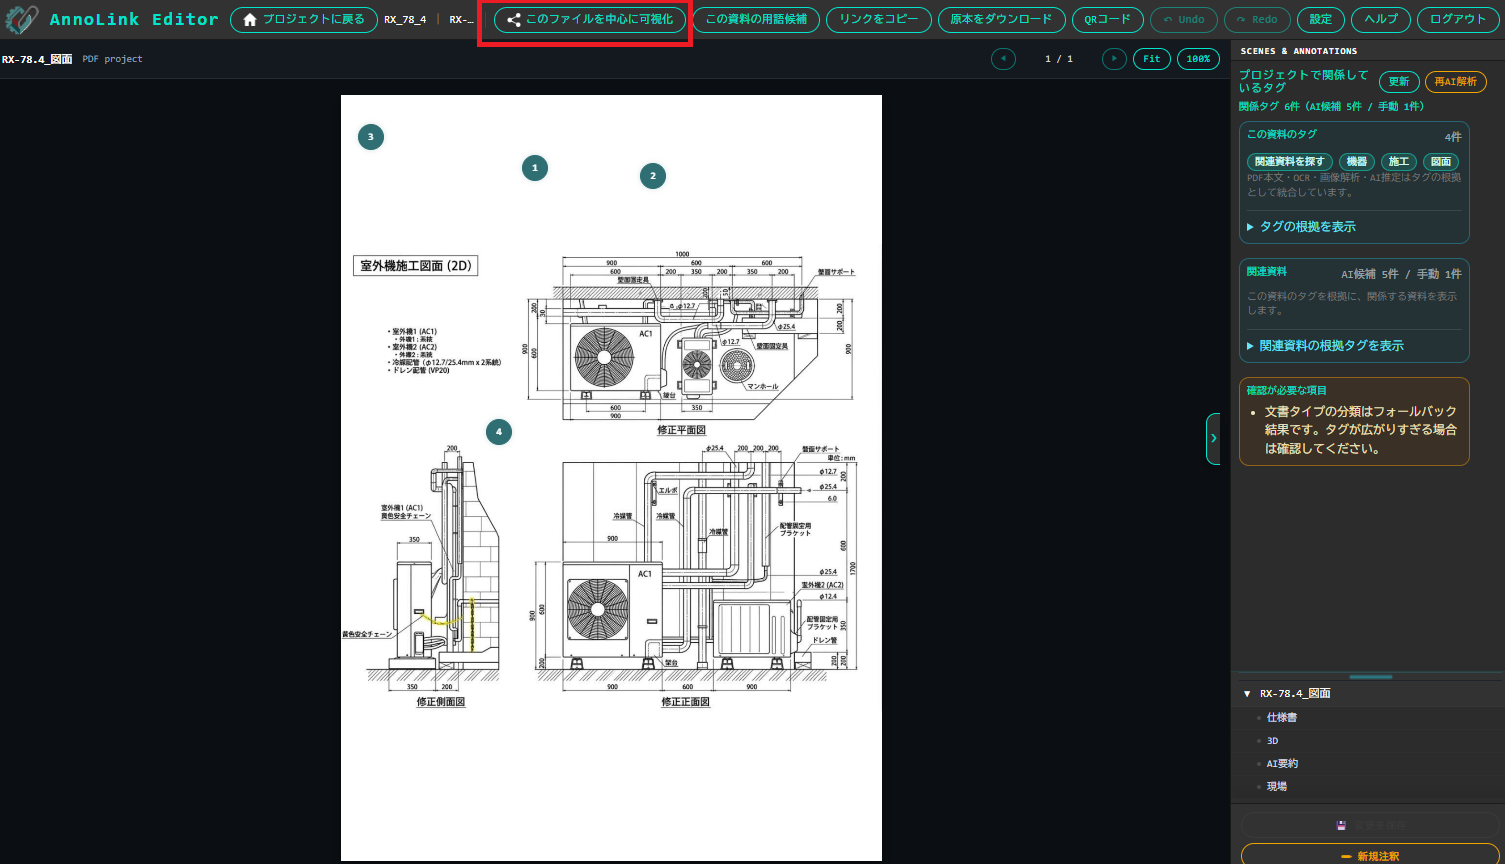Select the 機器 tag chip
Screen dimensions: 1505x864
pyautogui.click(x=1357, y=162)
